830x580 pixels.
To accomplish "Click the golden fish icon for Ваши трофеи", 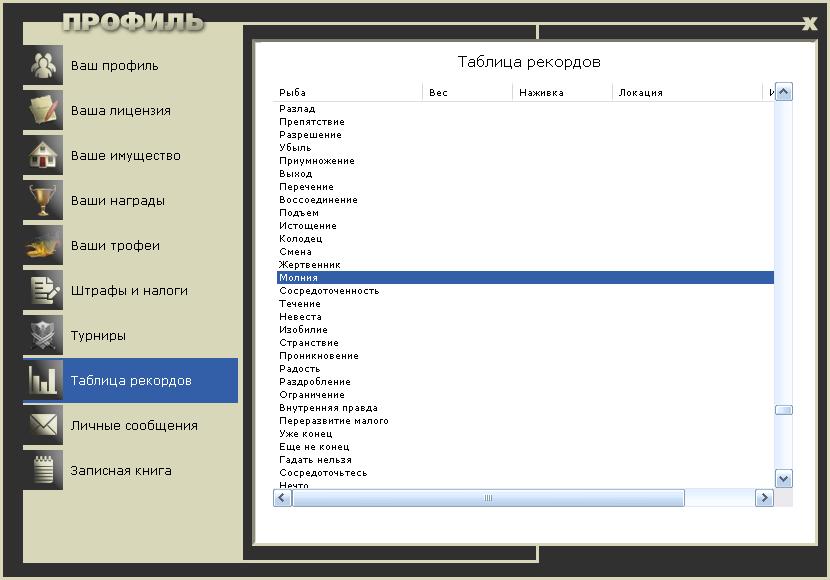I will click(43, 245).
